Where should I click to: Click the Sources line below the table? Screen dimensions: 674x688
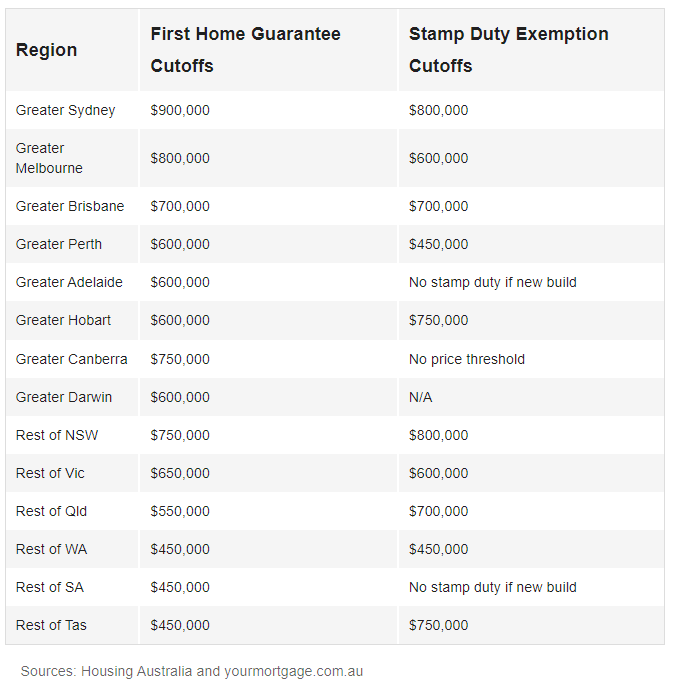(191, 671)
